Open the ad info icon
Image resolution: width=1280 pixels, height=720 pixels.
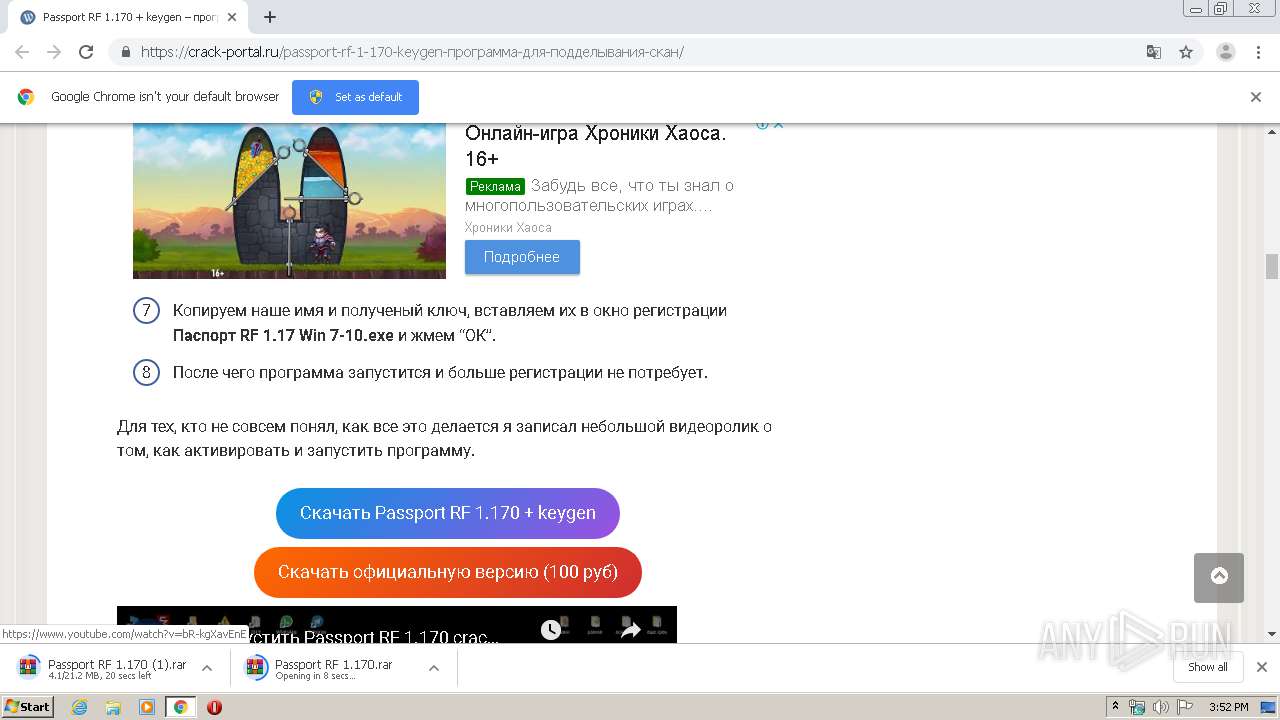coord(762,125)
